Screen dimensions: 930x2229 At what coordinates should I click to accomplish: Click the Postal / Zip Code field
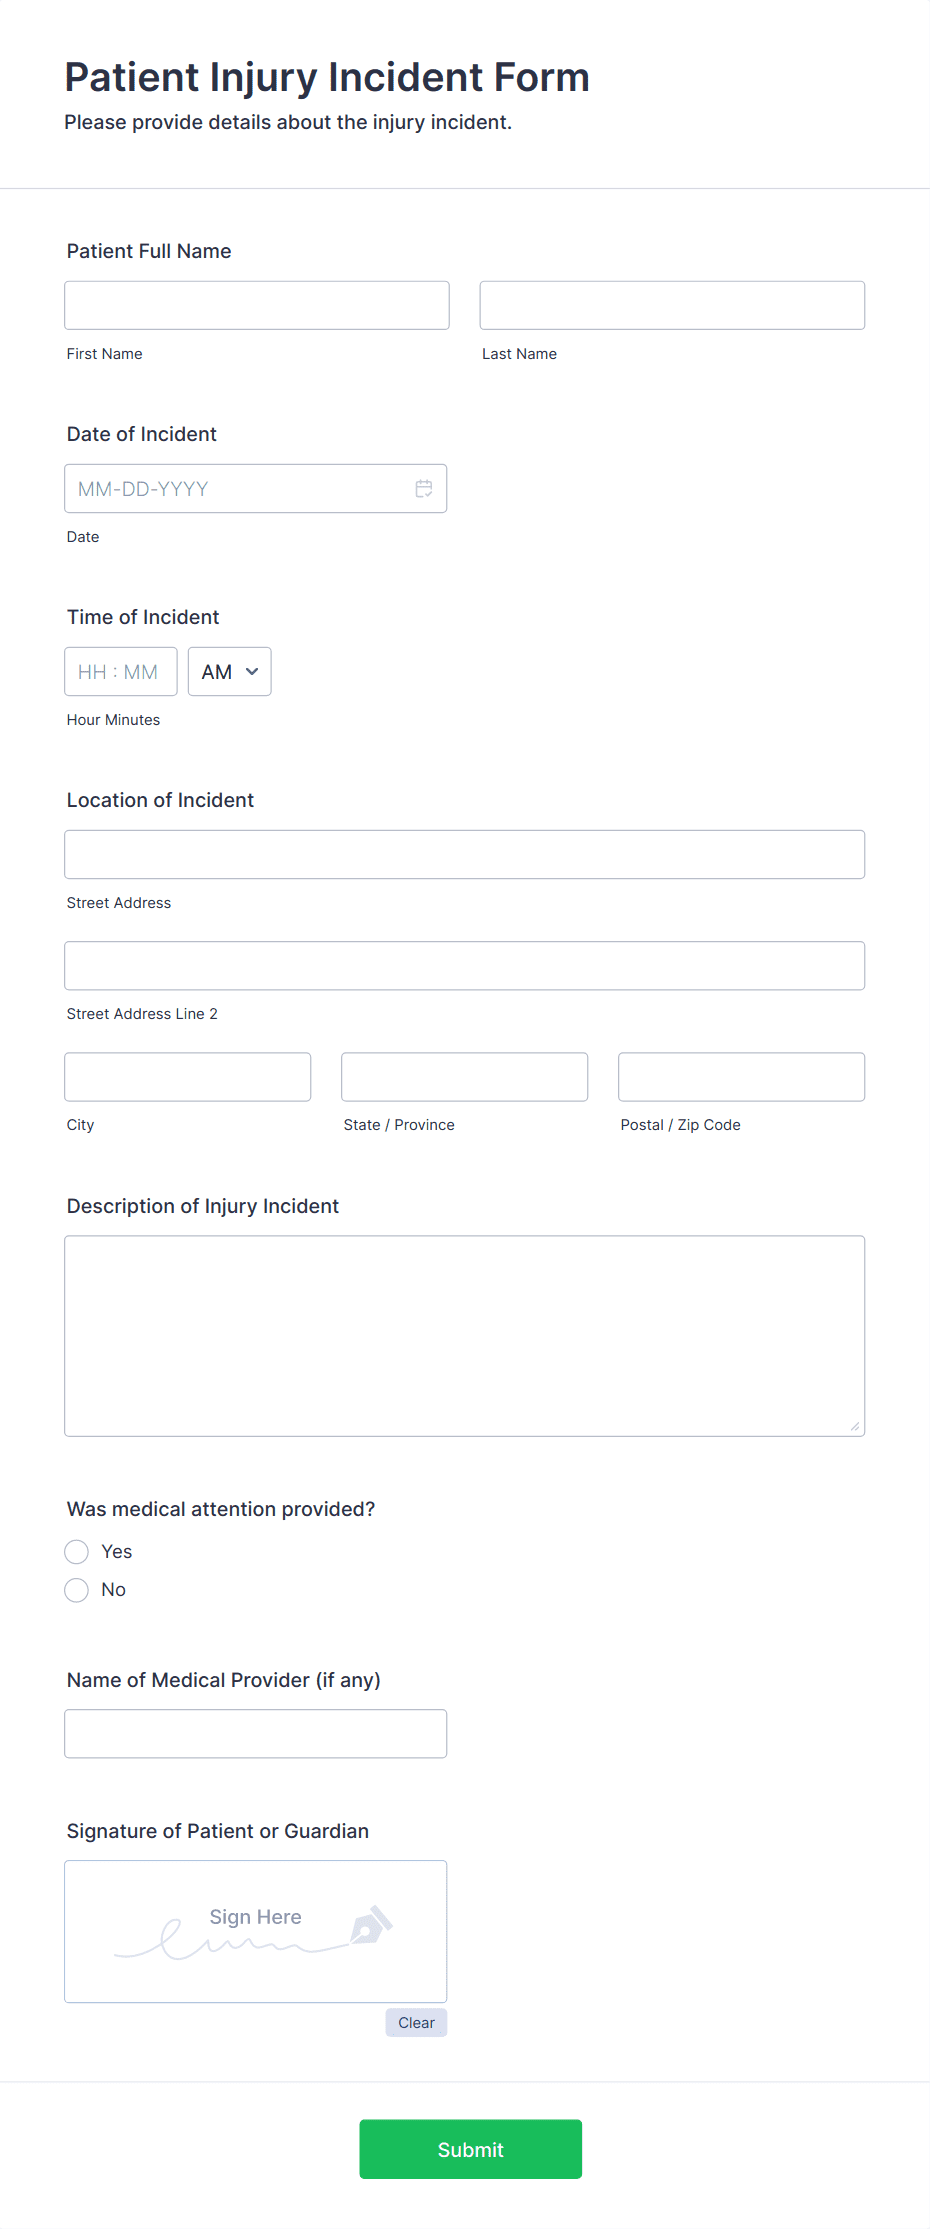click(742, 1077)
